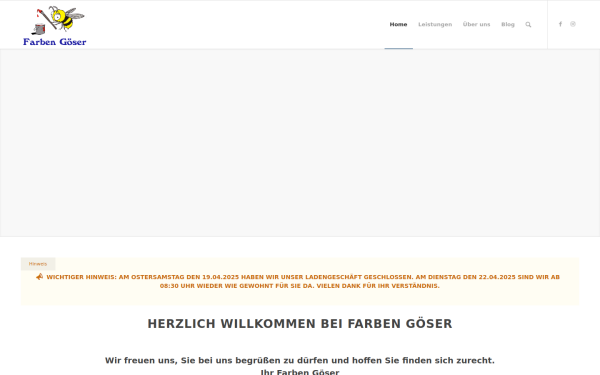The width and height of the screenshot is (600, 375).
Task: Open the Über uns menu item
Action: (x=476, y=24)
